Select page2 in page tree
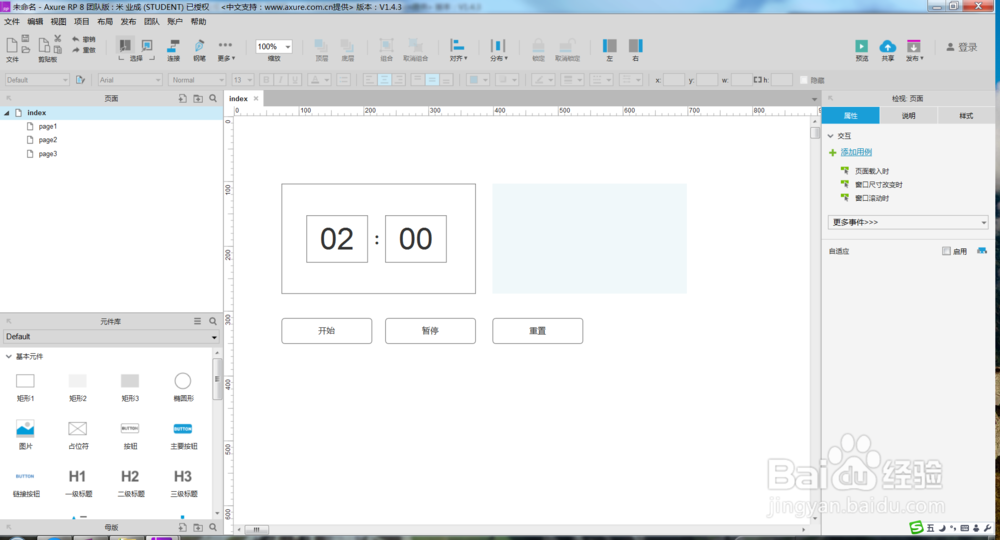This screenshot has height=540, width=1000. click(48, 140)
